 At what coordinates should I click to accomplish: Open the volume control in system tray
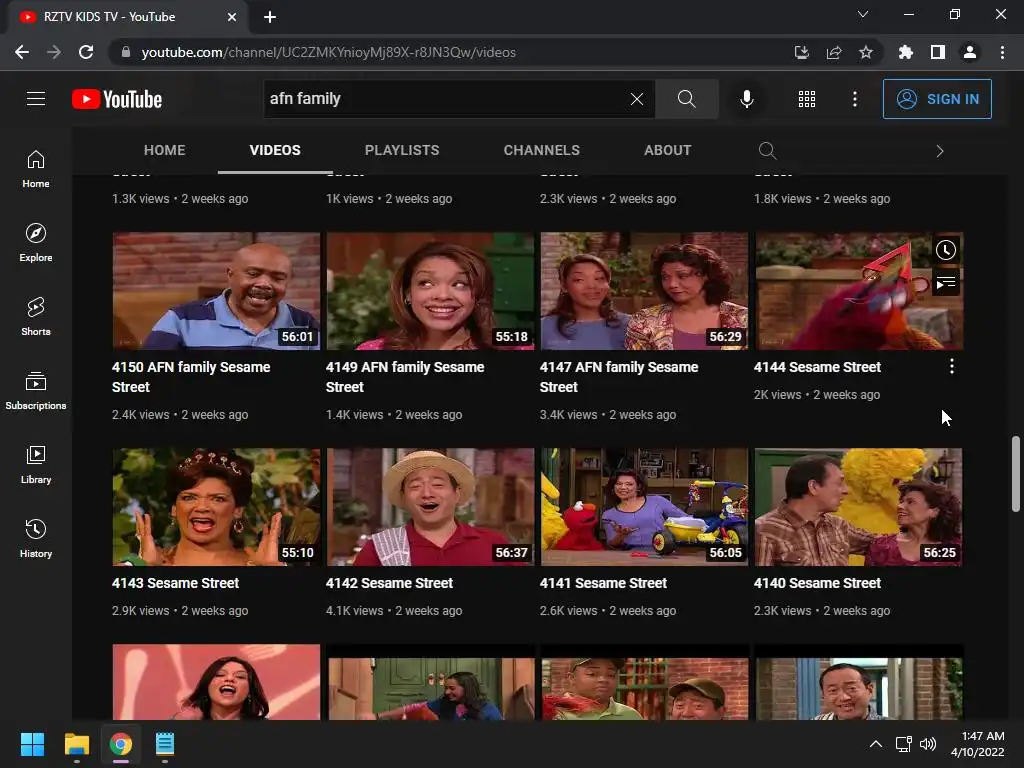coord(927,744)
